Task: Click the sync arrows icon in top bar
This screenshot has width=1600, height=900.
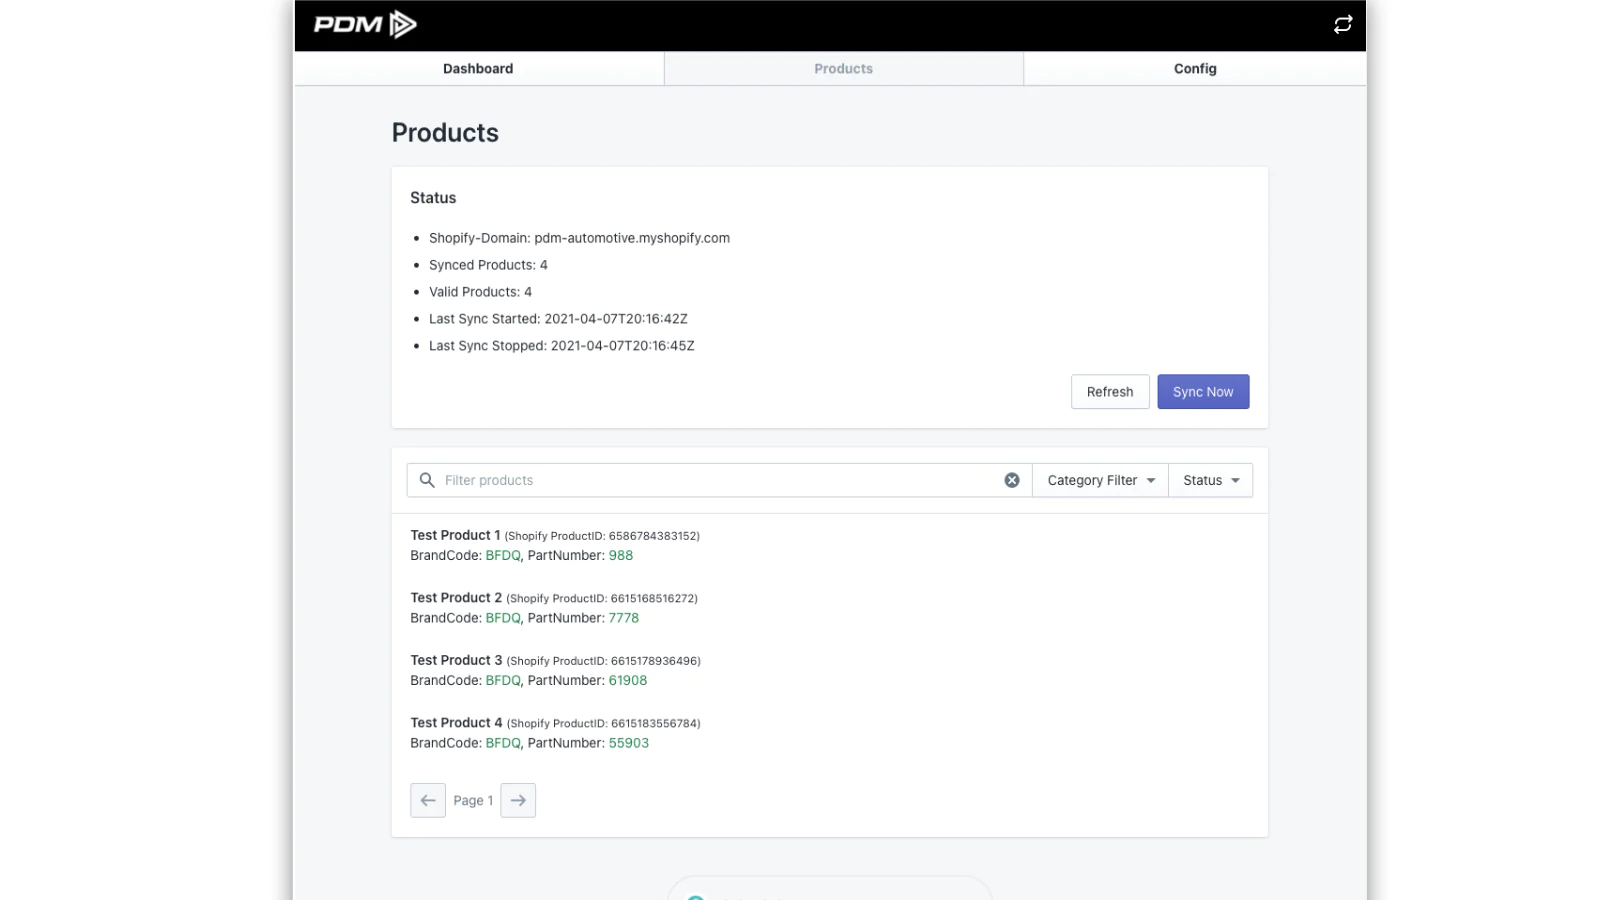Action: tap(1342, 25)
